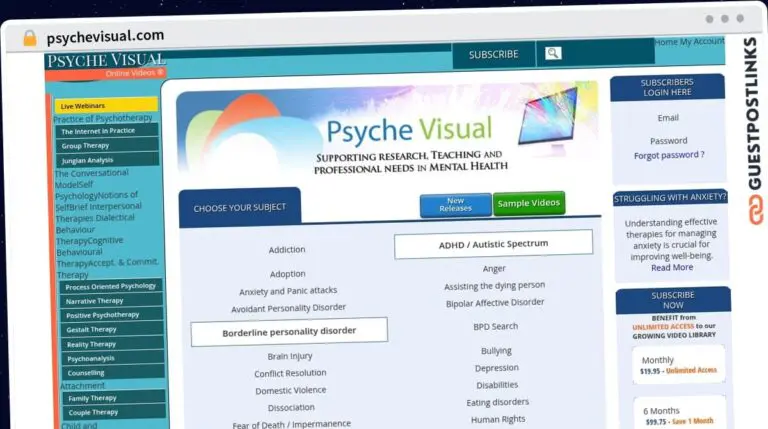Open the Home link

click(x=666, y=42)
